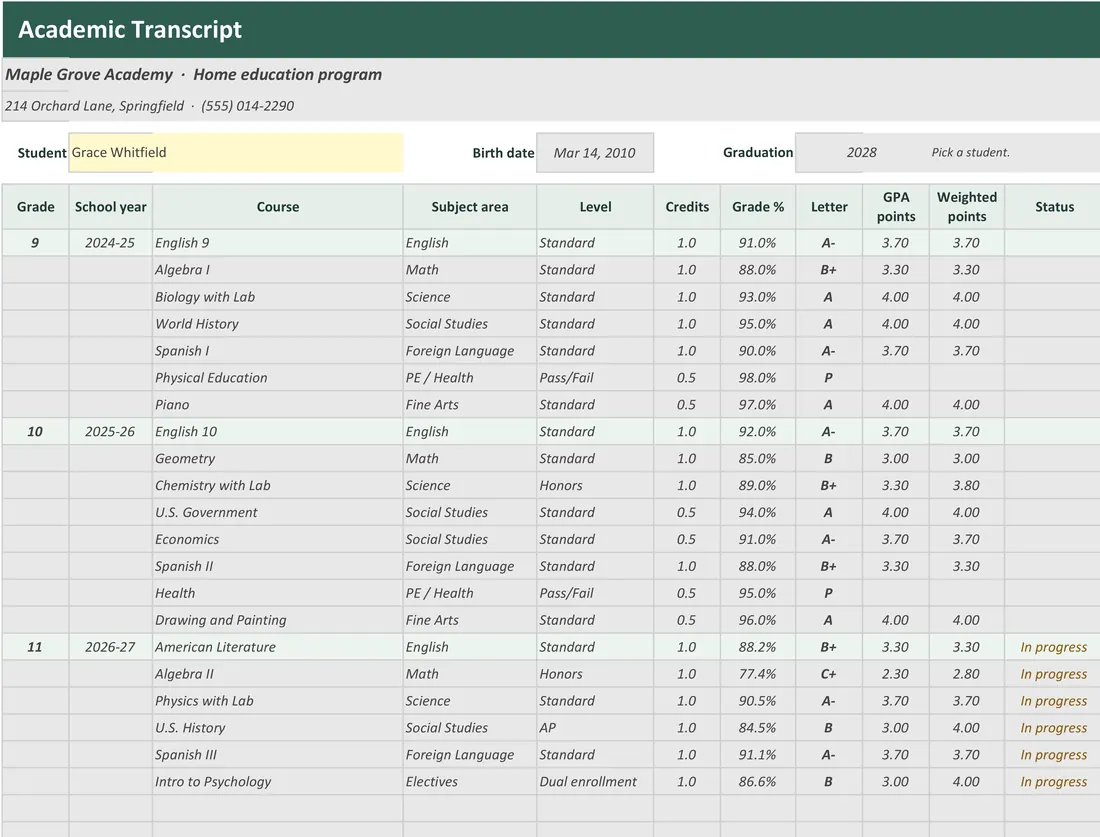
Task: Click the 2.80 weighted points cell
Action: point(967,674)
